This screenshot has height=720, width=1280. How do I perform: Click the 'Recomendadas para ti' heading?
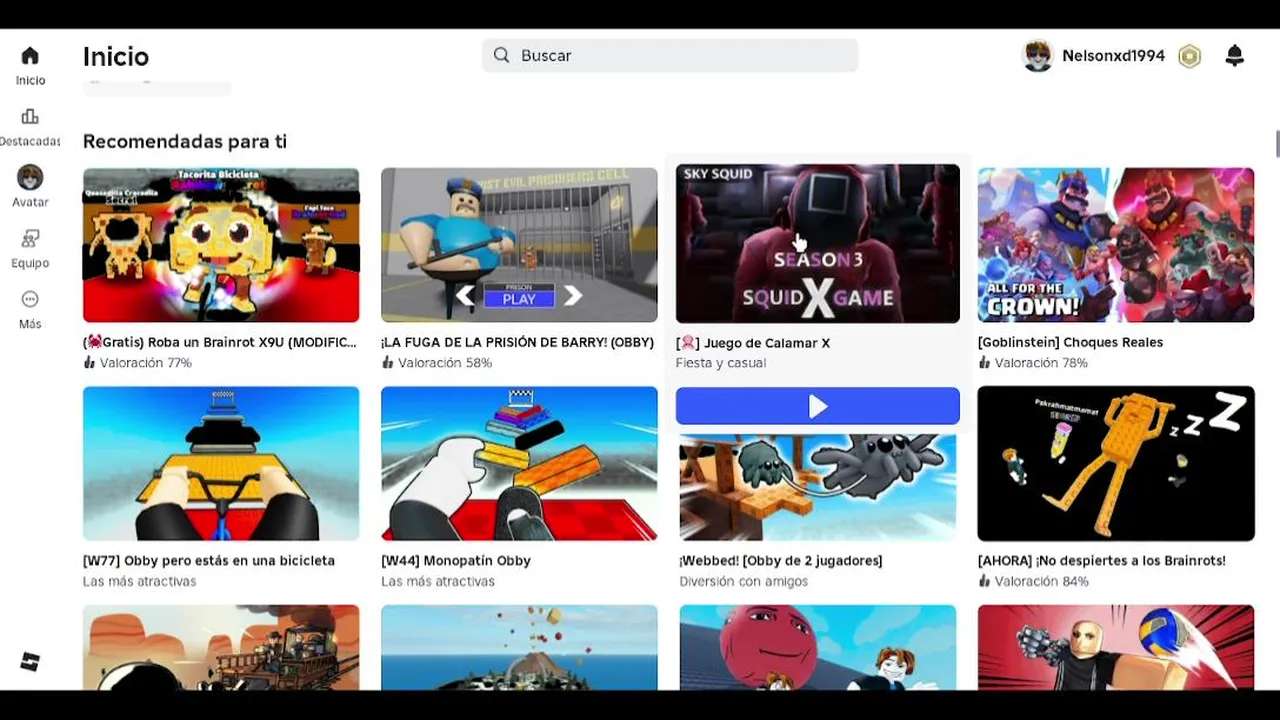(x=185, y=141)
